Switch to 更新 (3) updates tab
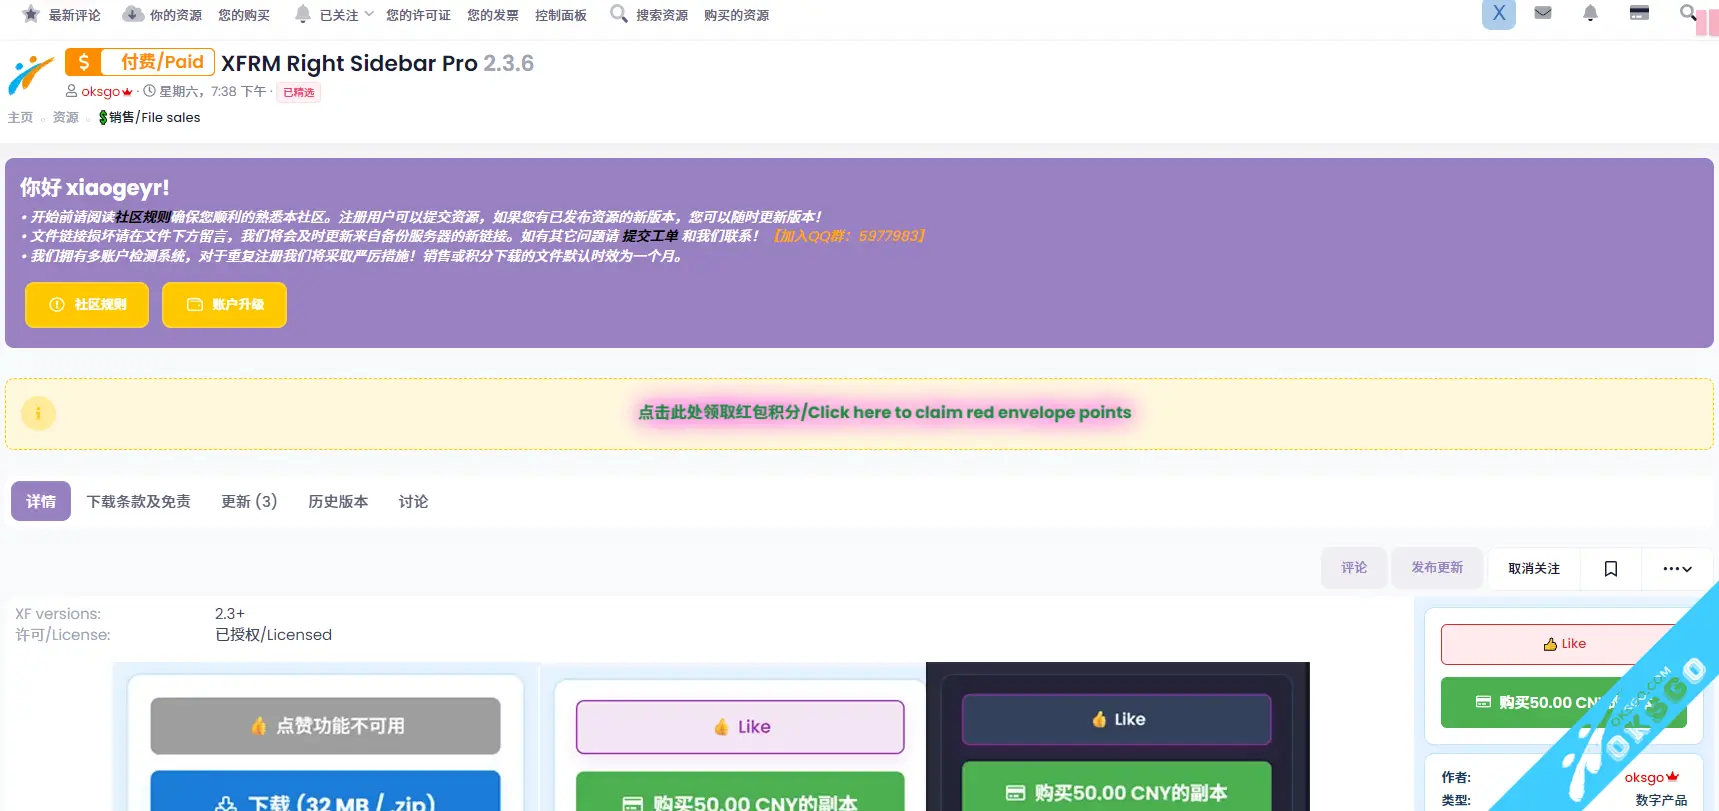 tap(249, 501)
